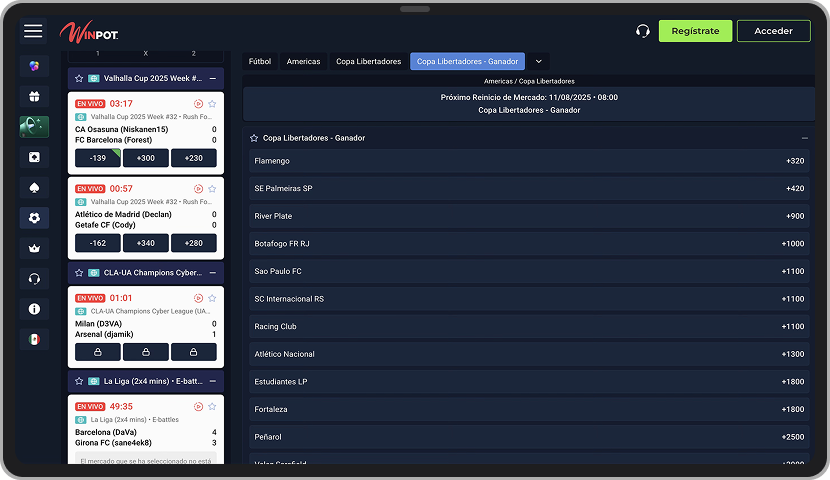Select Atlético Nacional +1300 outright

[529, 354]
